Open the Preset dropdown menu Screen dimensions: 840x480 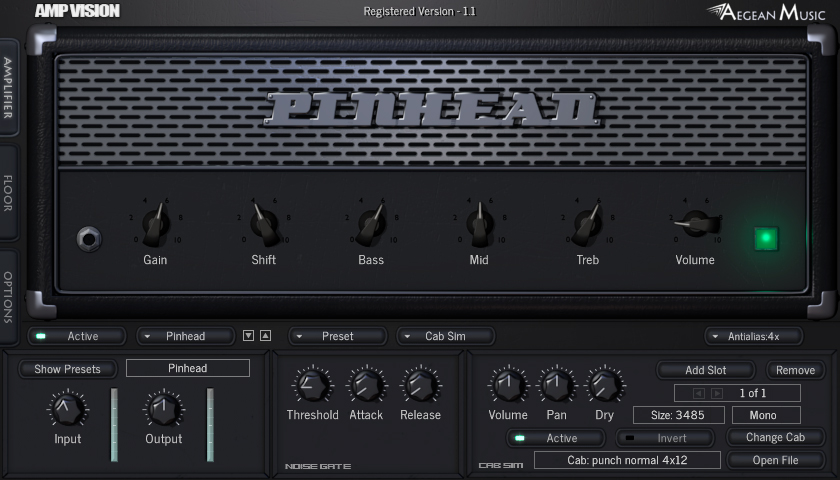338,336
